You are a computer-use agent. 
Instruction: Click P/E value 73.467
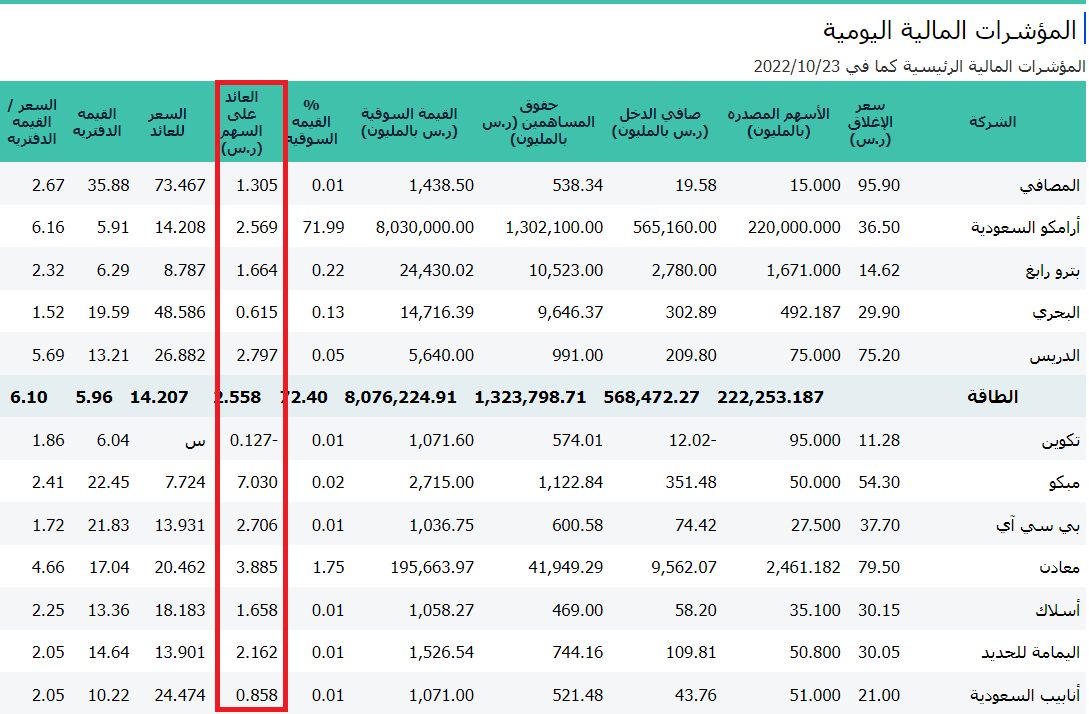(x=180, y=185)
